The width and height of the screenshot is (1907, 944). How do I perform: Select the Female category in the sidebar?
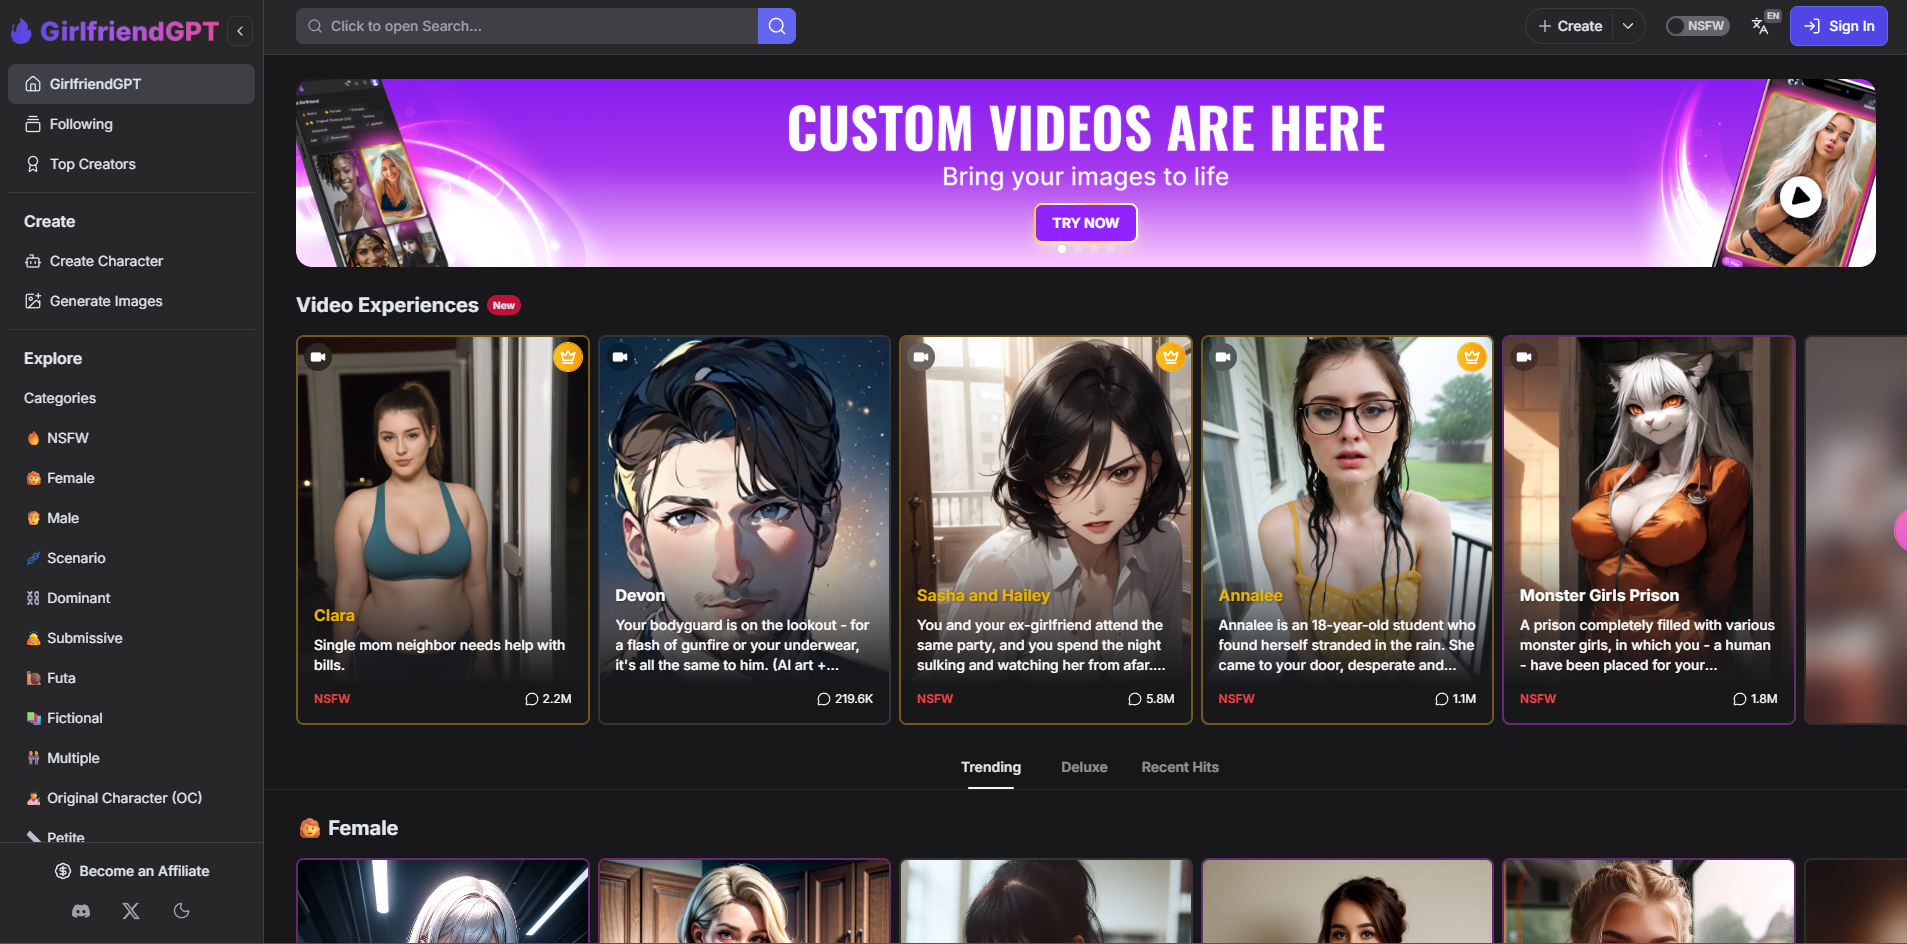tap(131, 478)
